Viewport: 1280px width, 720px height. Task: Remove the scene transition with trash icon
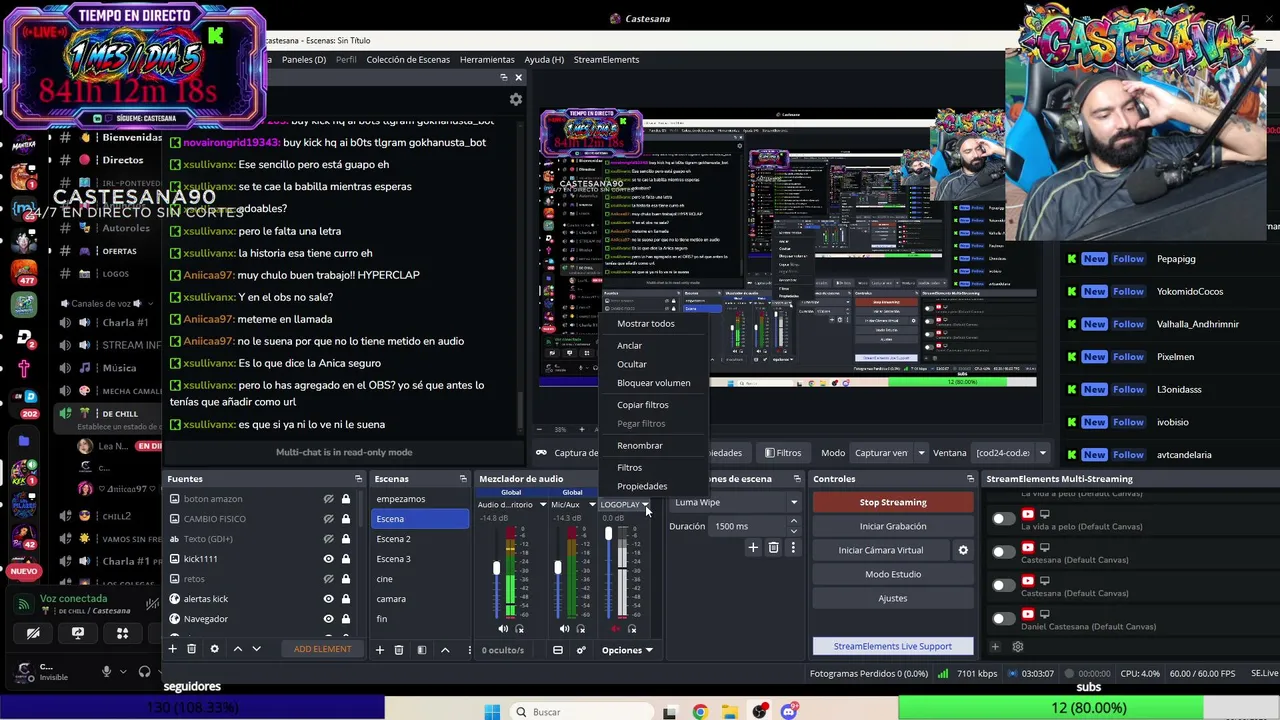[x=773, y=547]
